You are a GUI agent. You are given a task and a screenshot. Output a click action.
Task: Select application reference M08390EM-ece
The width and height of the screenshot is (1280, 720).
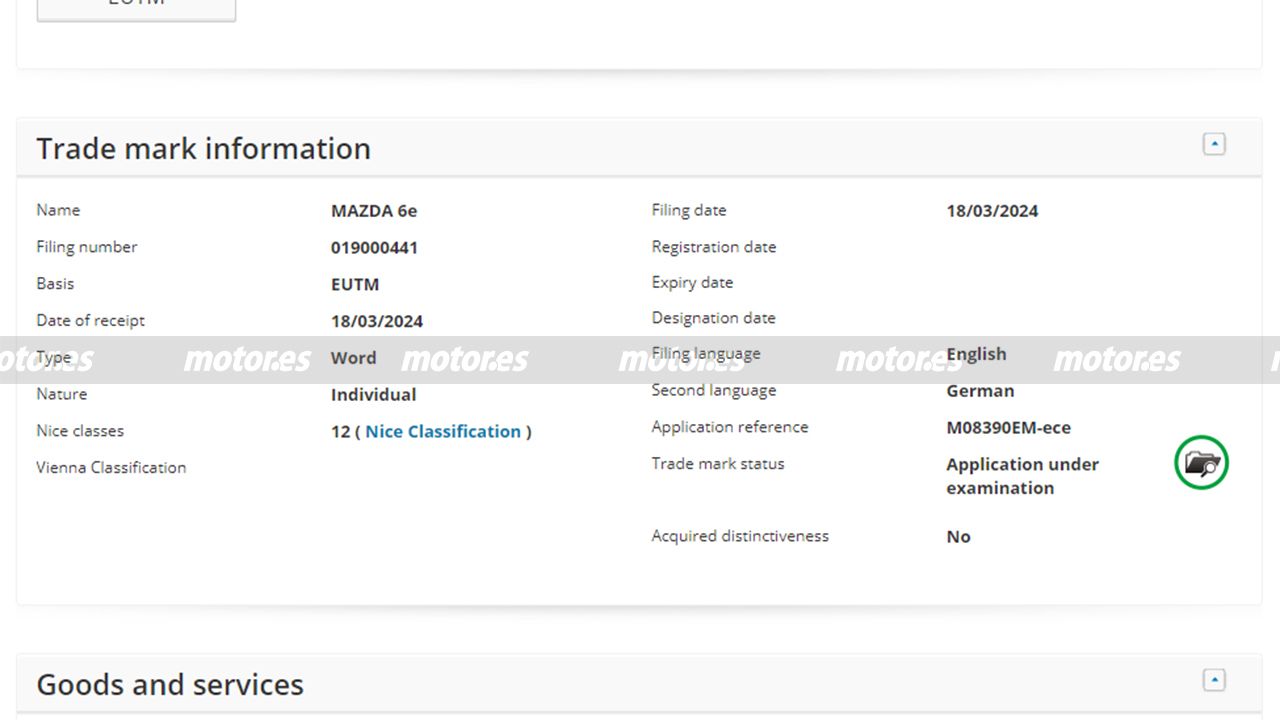coord(1008,428)
